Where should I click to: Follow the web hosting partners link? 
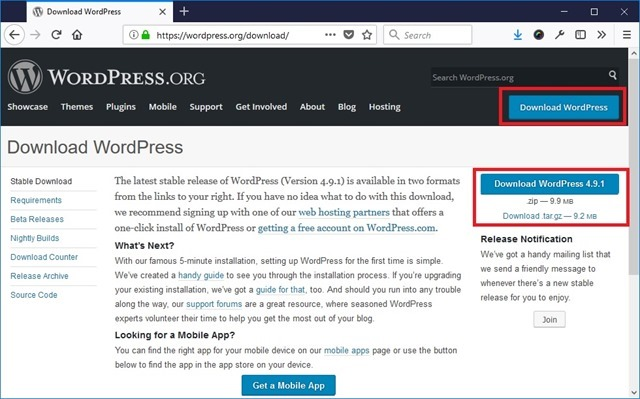344,213
